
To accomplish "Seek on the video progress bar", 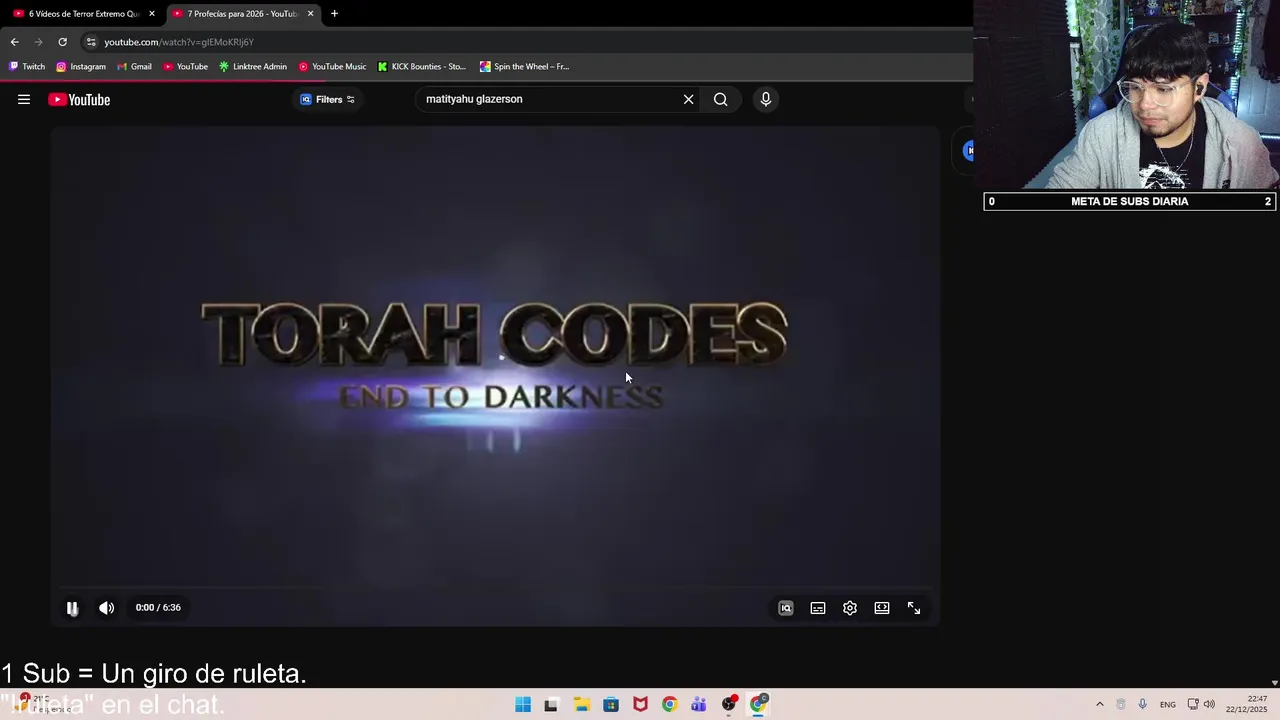I will [495, 588].
